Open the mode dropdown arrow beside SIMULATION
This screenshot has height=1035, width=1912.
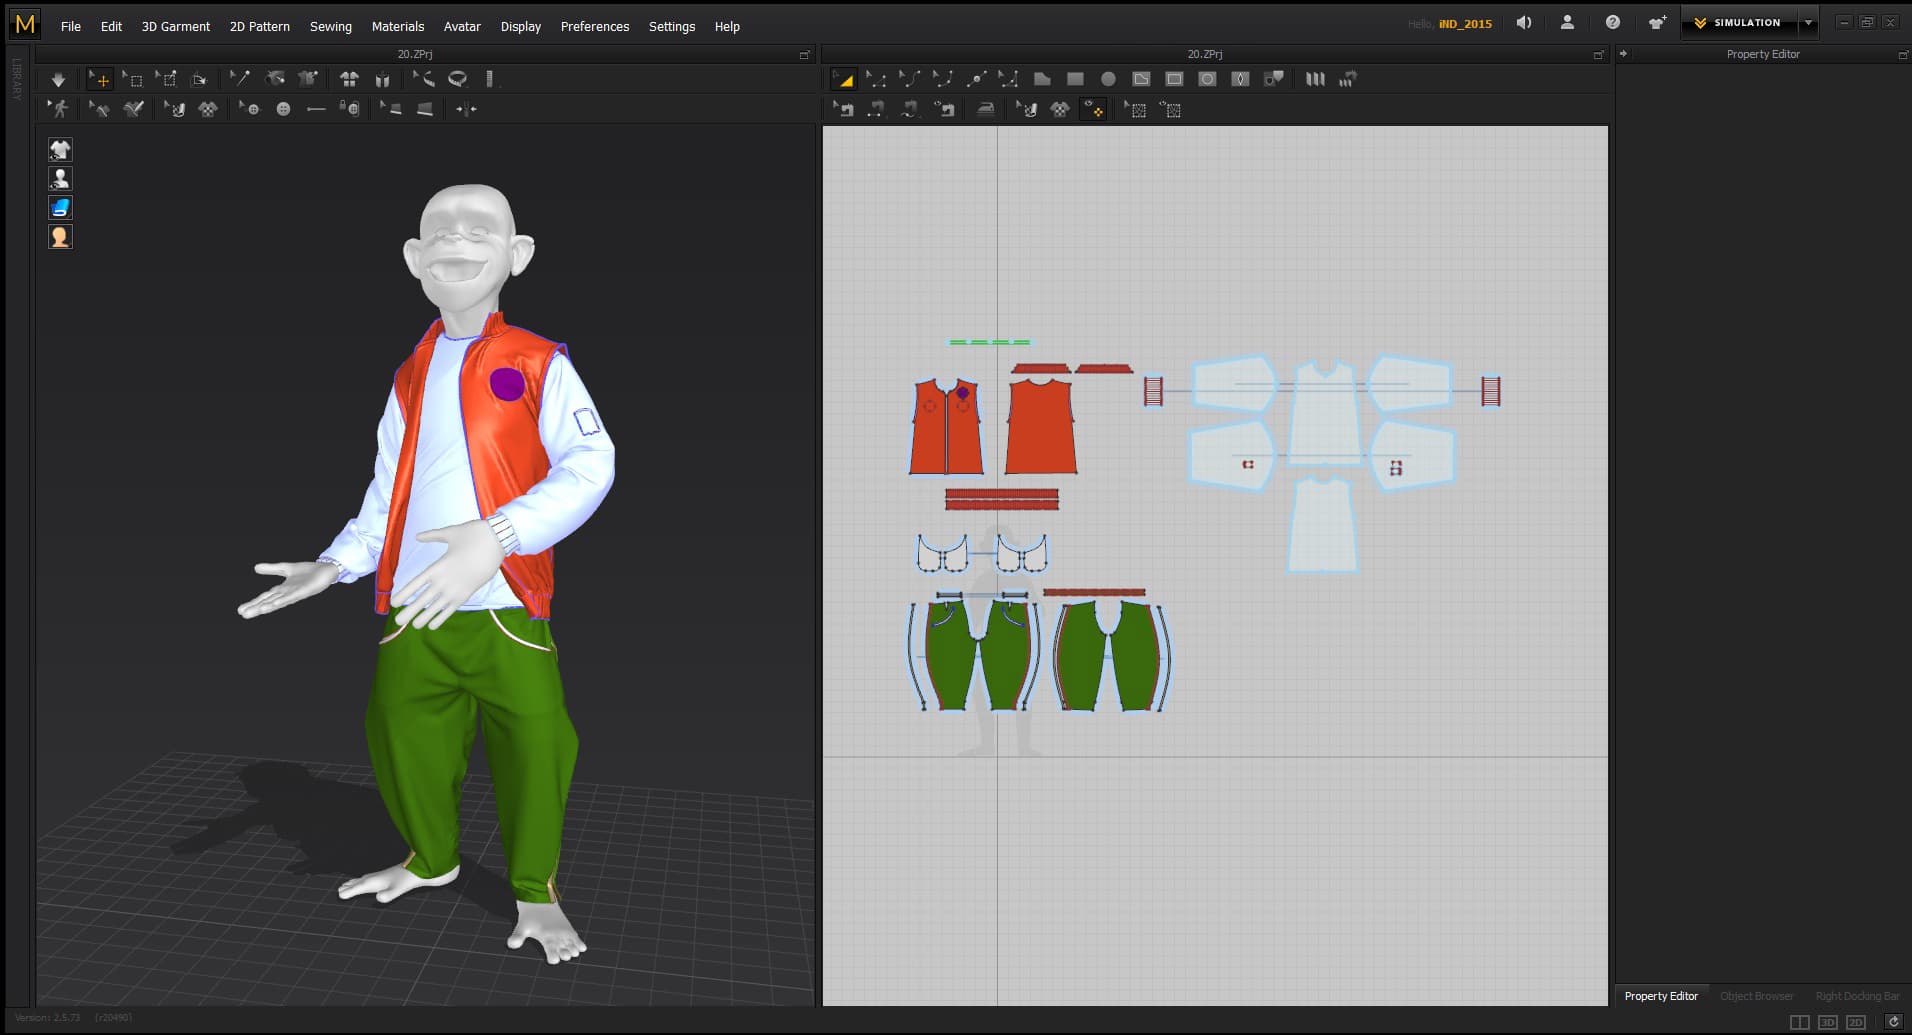pyautogui.click(x=1808, y=23)
